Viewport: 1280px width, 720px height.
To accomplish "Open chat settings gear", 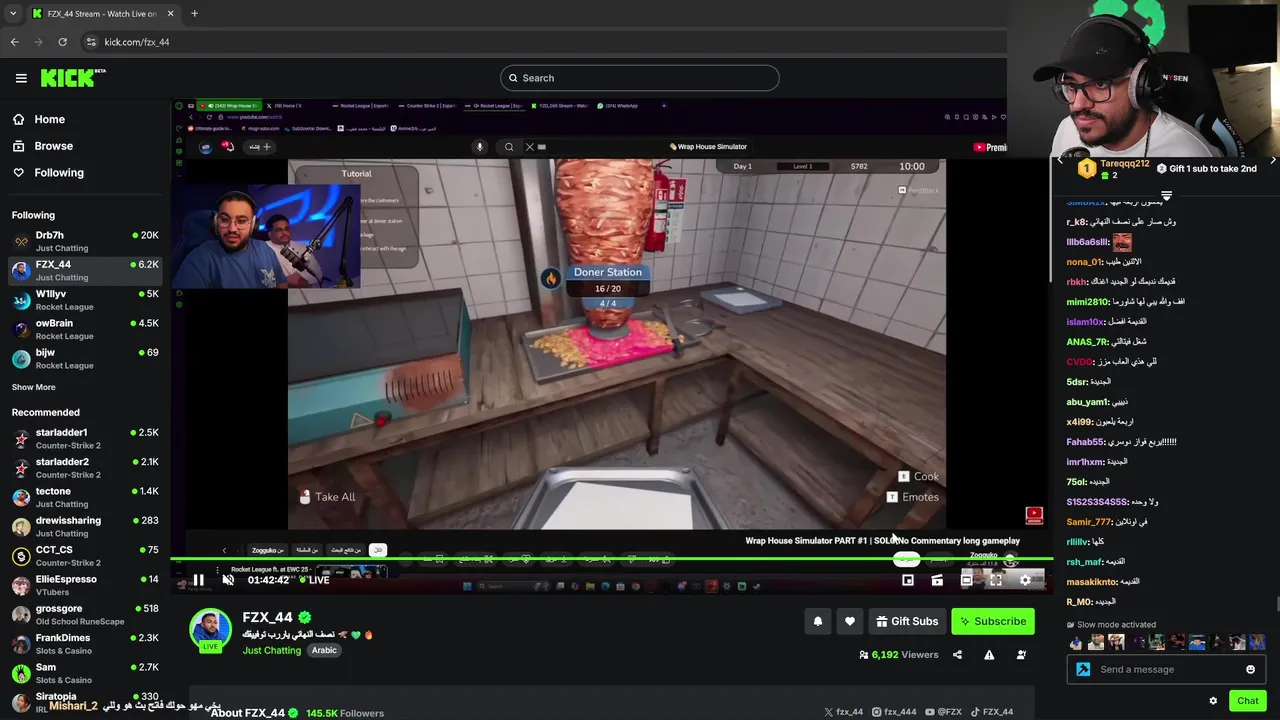I will click(1213, 701).
